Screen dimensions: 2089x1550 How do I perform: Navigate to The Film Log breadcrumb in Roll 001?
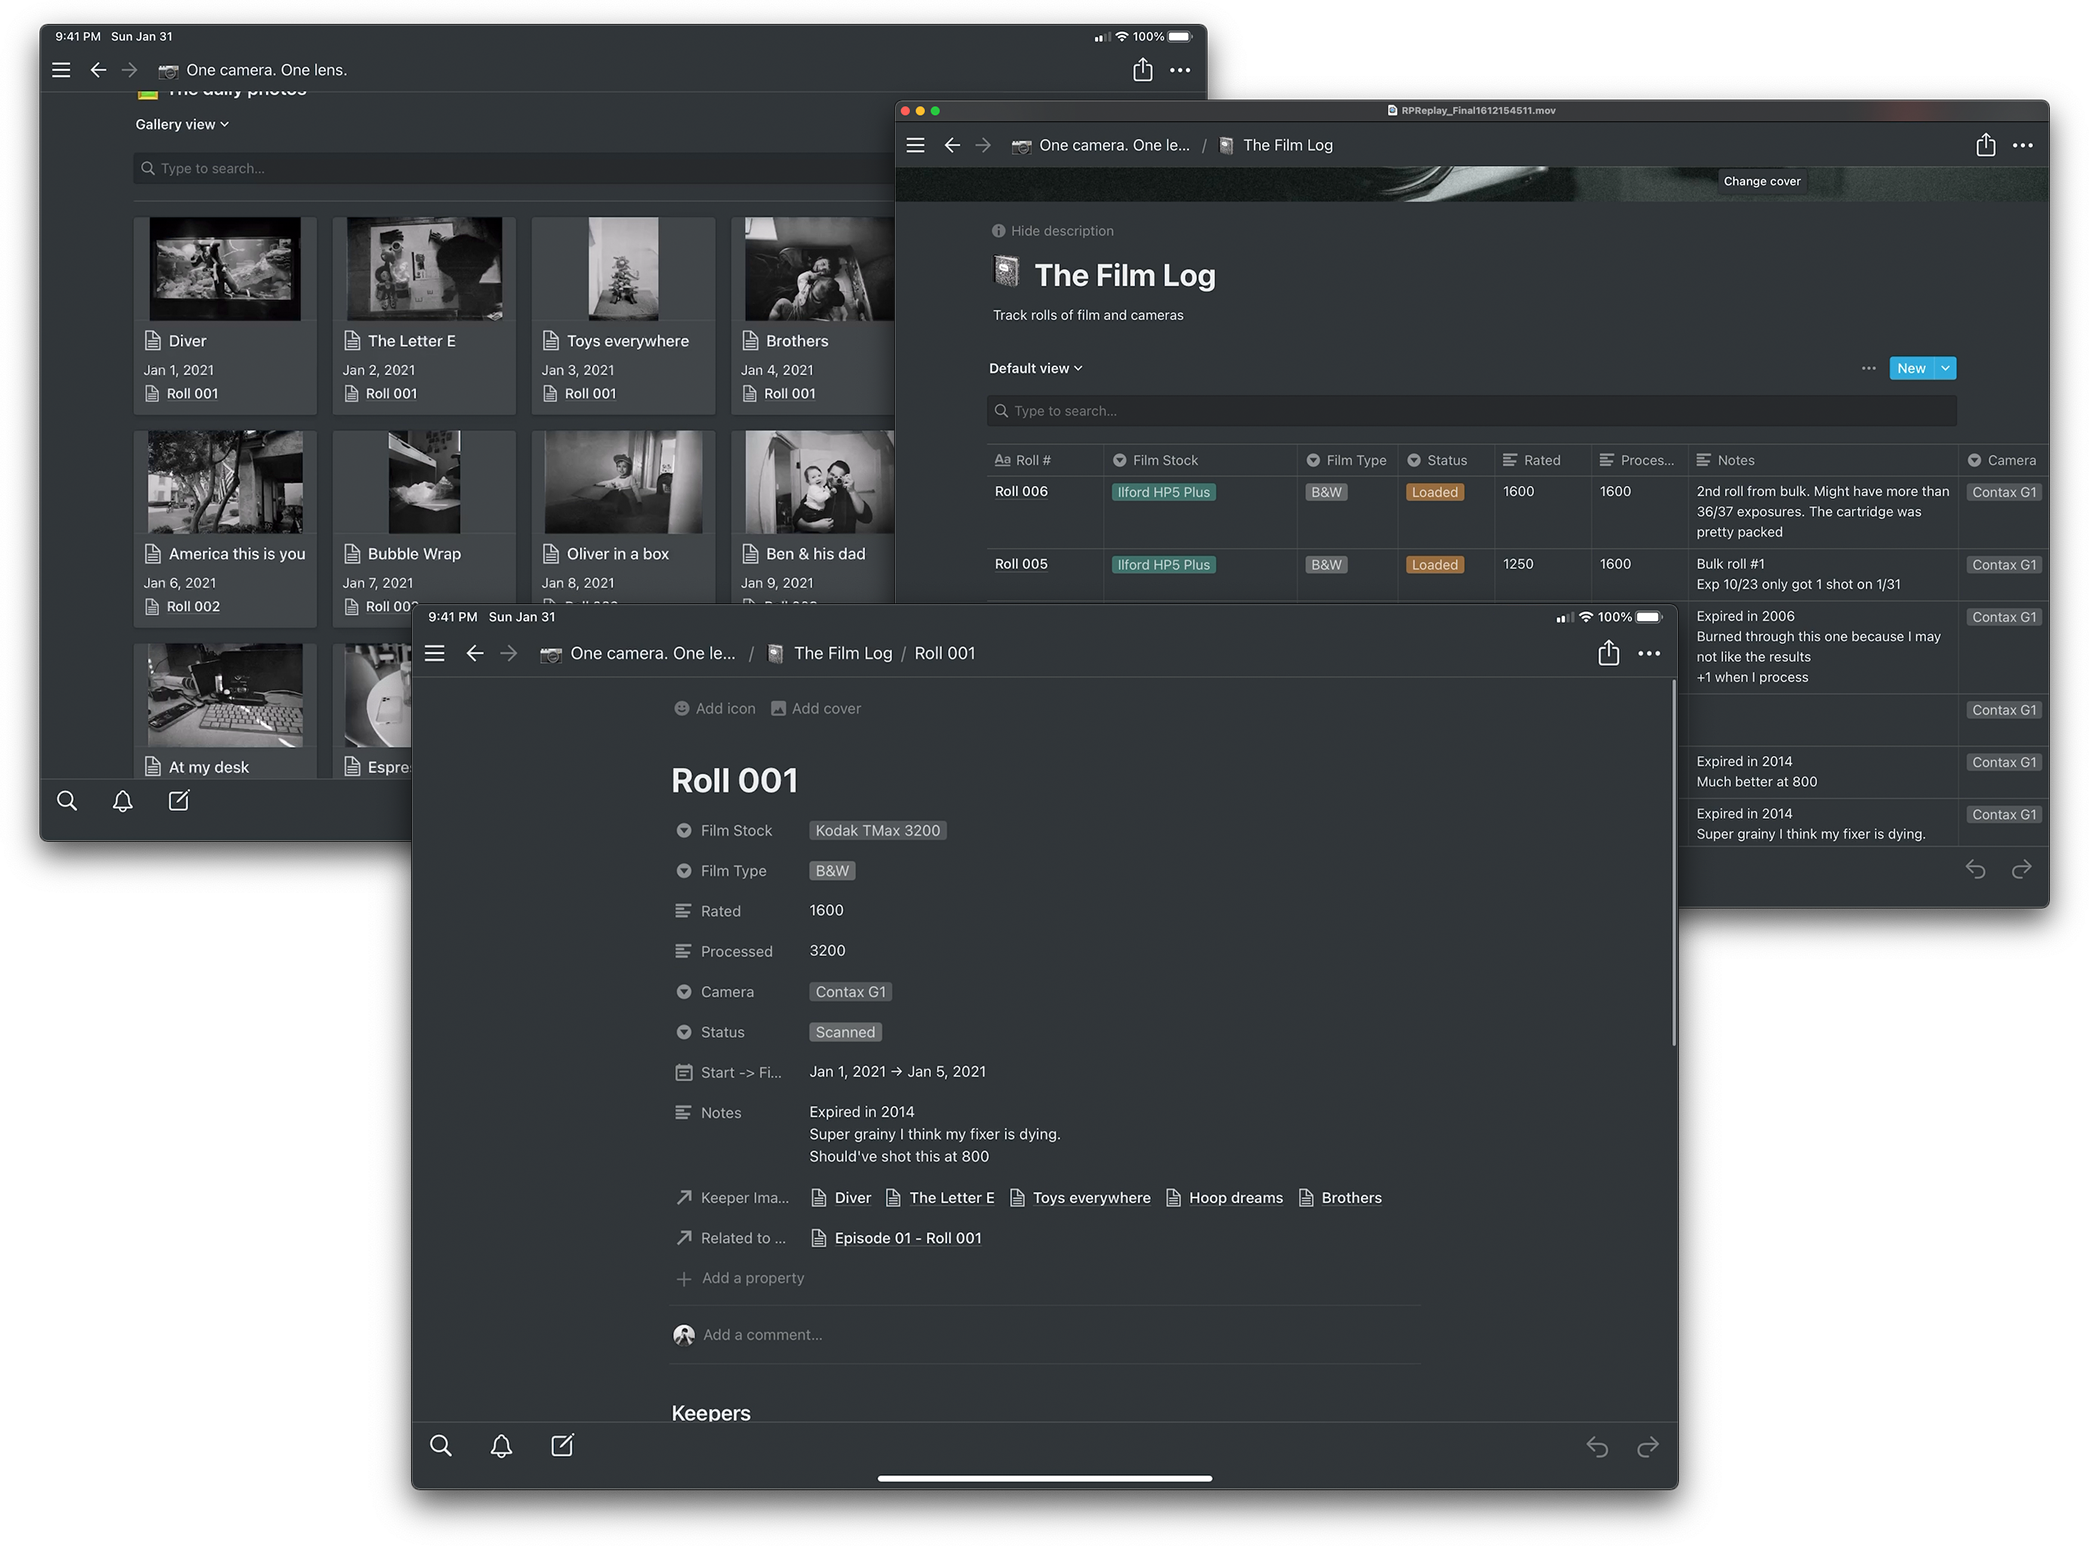click(x=842, y=653)
